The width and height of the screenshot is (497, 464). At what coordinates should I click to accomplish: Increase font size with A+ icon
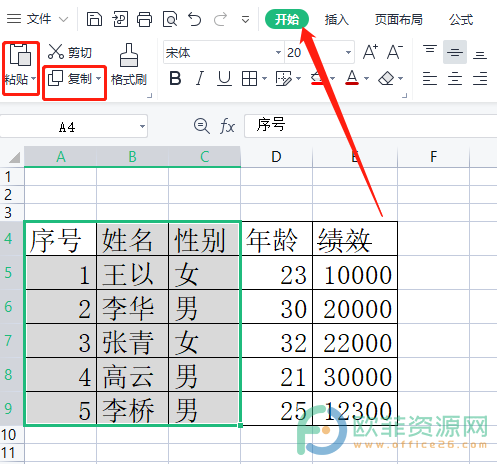370,52
